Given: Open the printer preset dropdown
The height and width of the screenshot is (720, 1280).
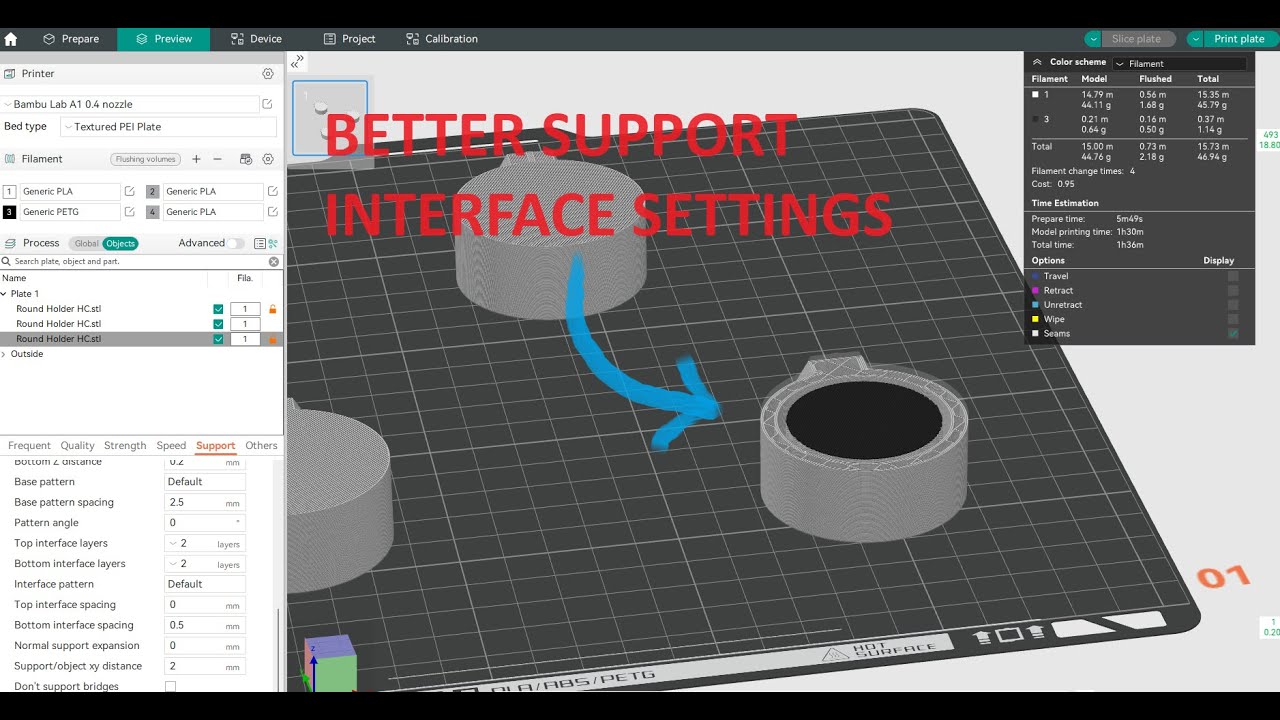Looking at the screenshot, I should (x=130, y=104).
